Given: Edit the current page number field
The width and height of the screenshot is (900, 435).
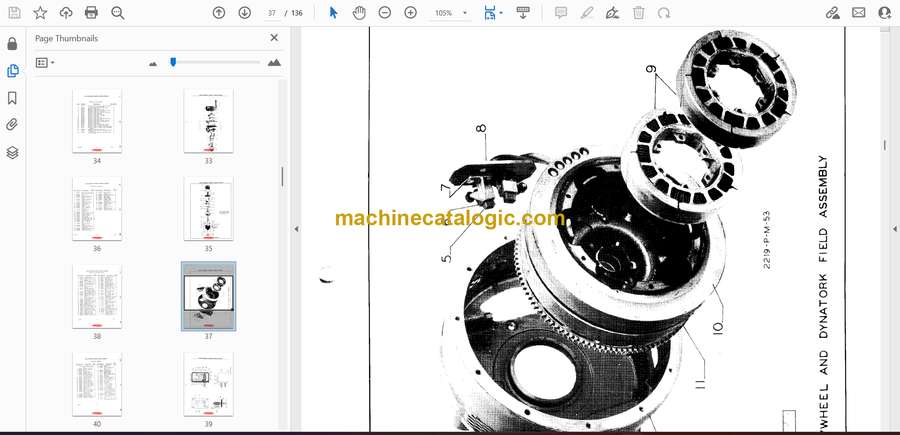Looking at the screenshot, I should tap(272, 13).
